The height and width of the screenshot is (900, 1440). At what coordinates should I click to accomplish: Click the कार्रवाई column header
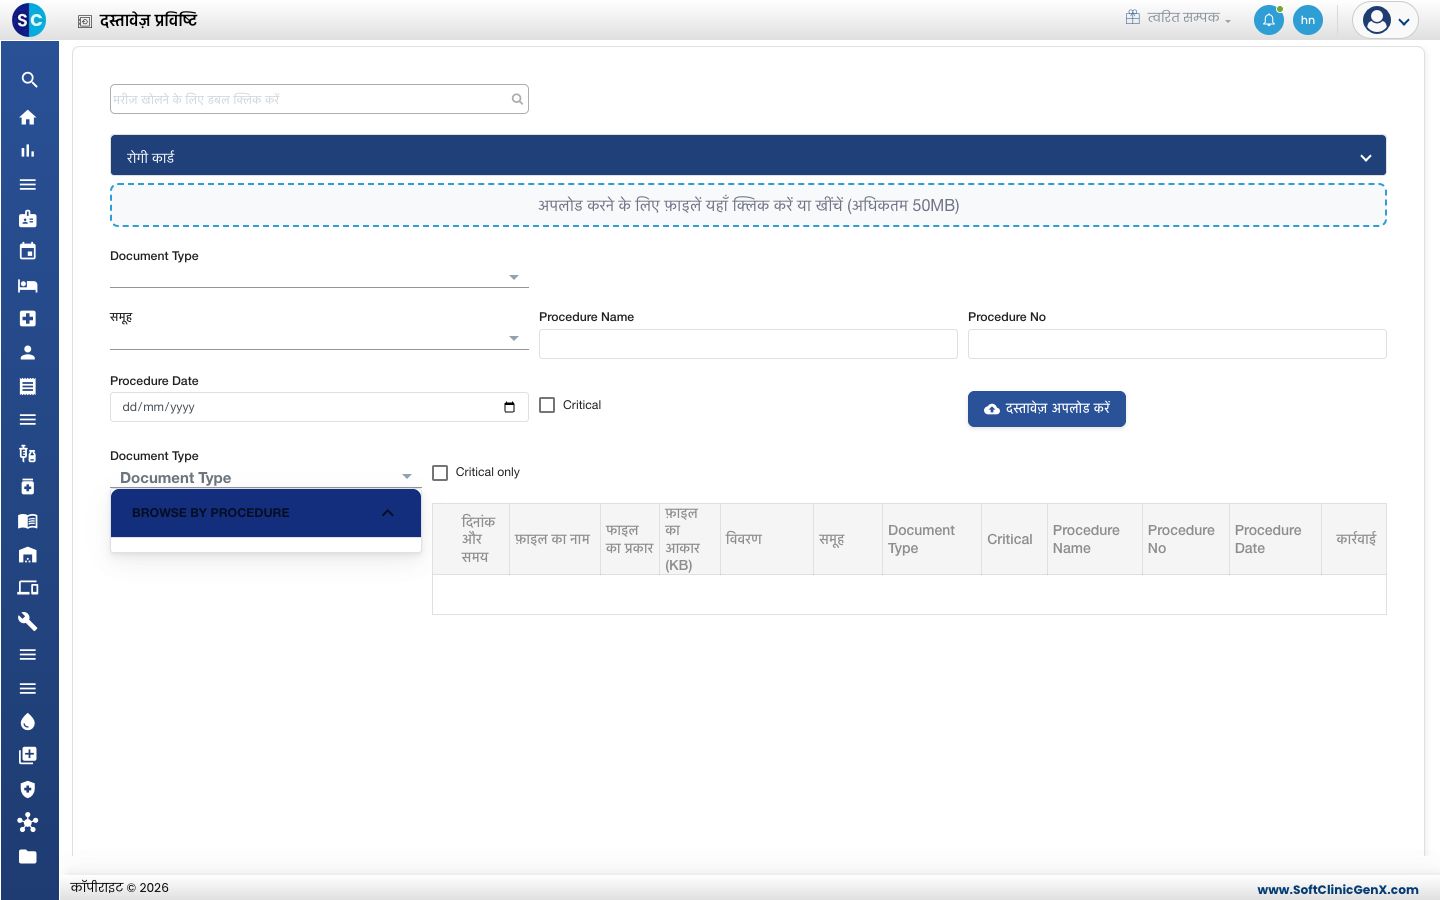pyautogui.click(x=1354, y=539)
